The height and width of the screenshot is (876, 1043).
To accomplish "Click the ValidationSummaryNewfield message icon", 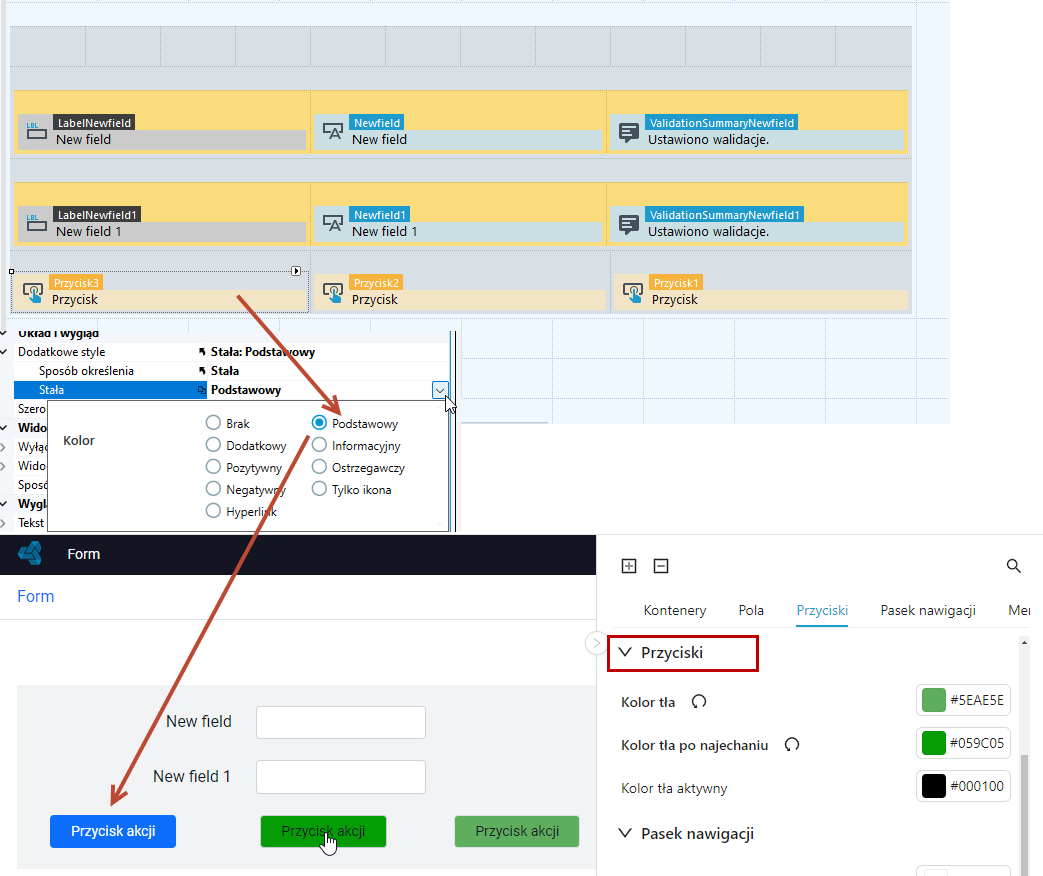I will point(629,132).
